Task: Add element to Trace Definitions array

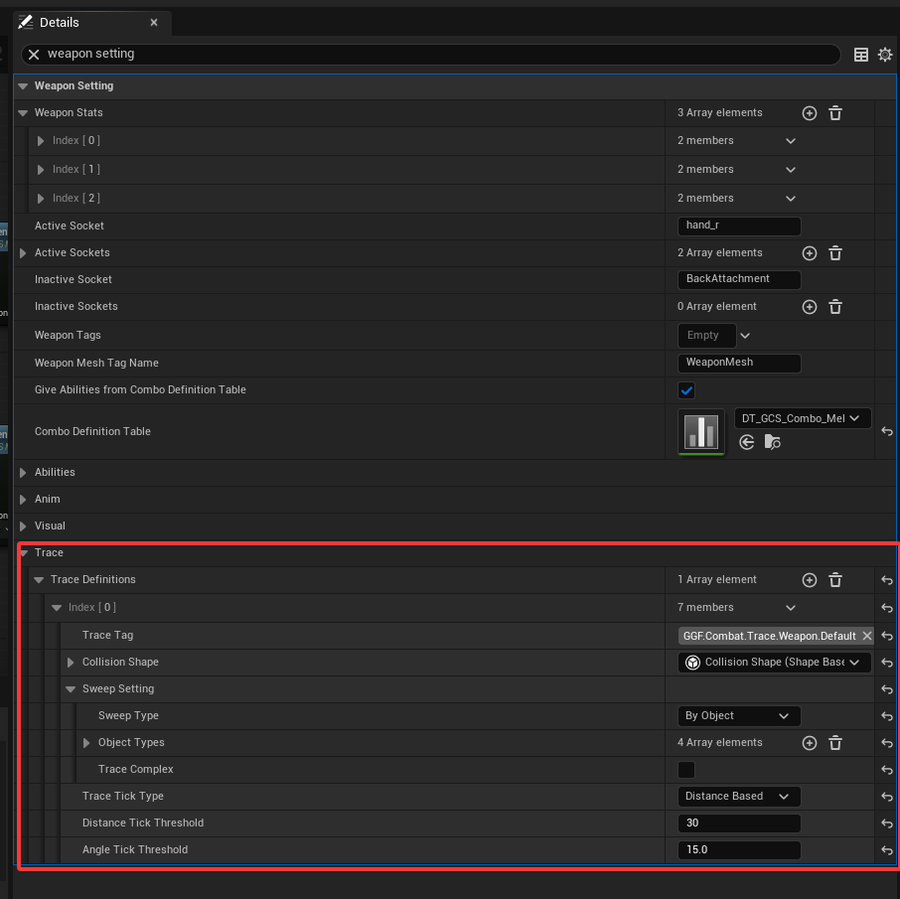Action: pos(809,580)
